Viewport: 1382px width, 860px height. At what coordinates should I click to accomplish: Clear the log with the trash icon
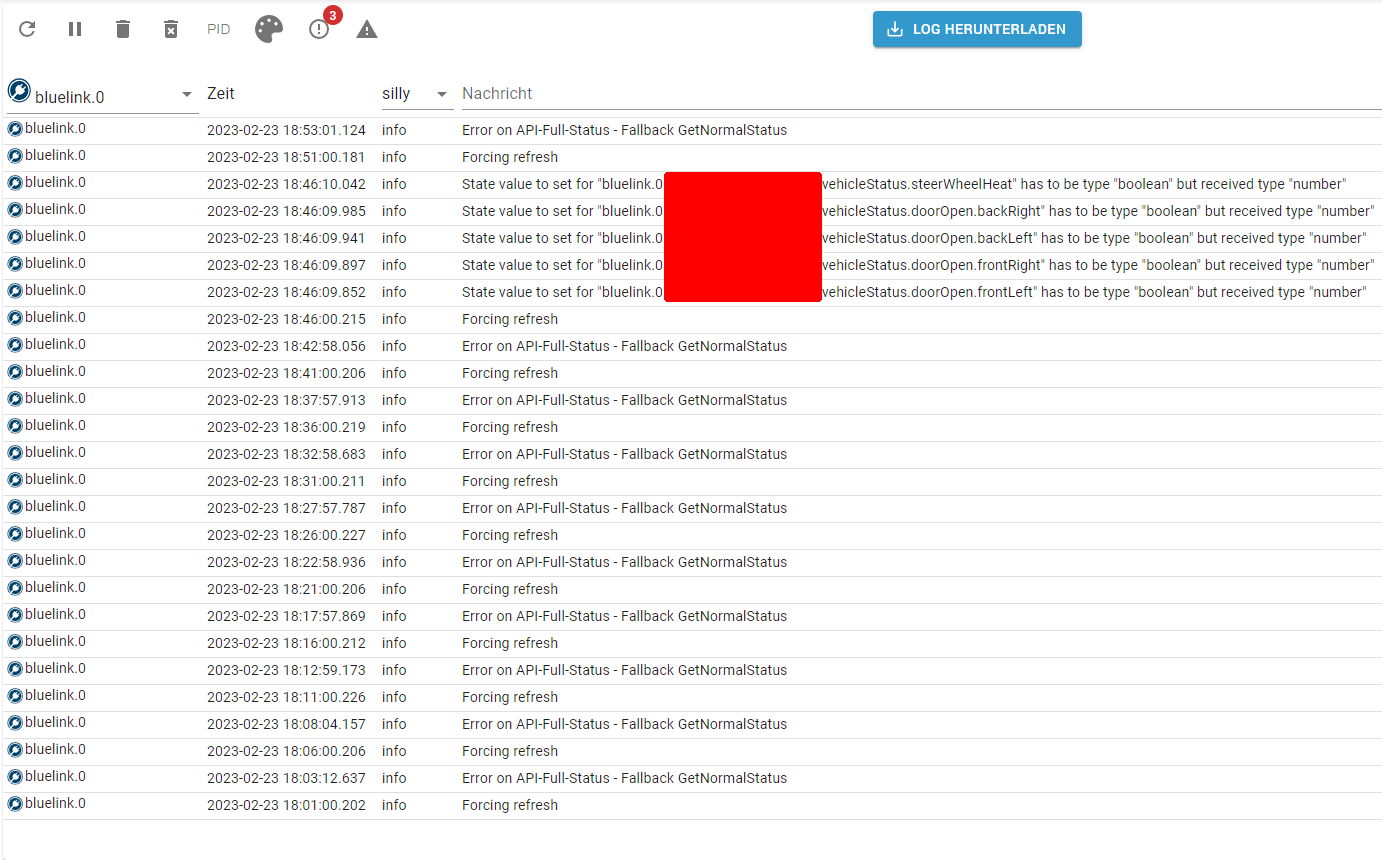pos(123,29)
